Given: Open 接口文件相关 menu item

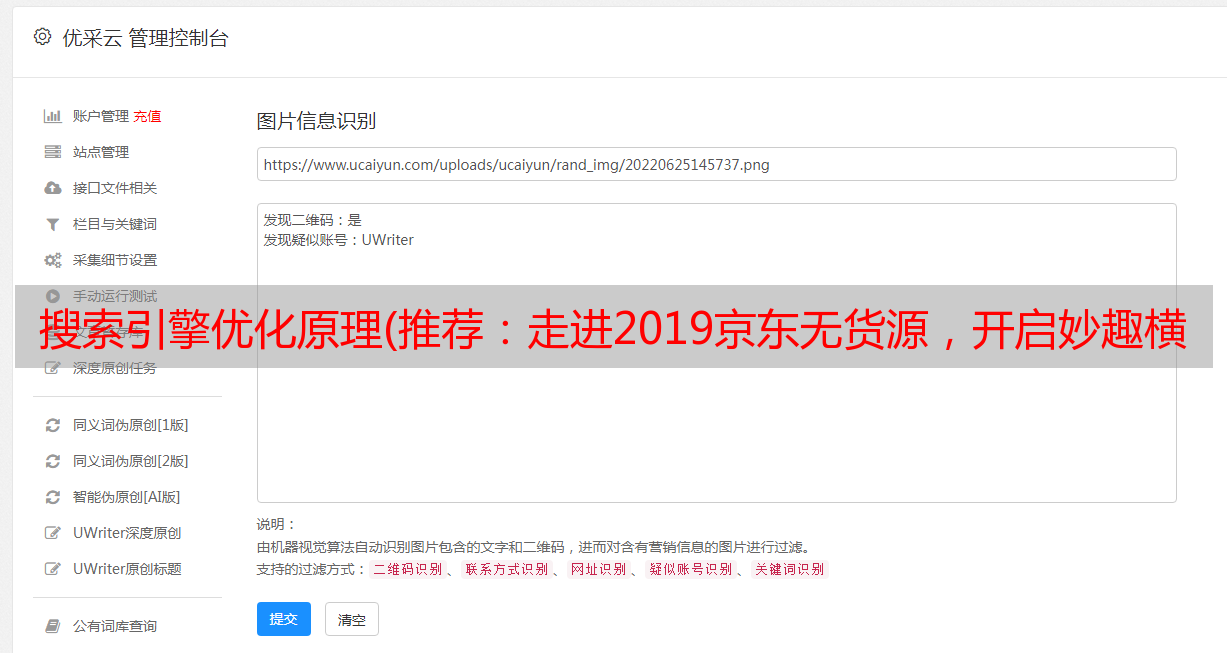Looking at the screenshot, I should pos(115,188).
